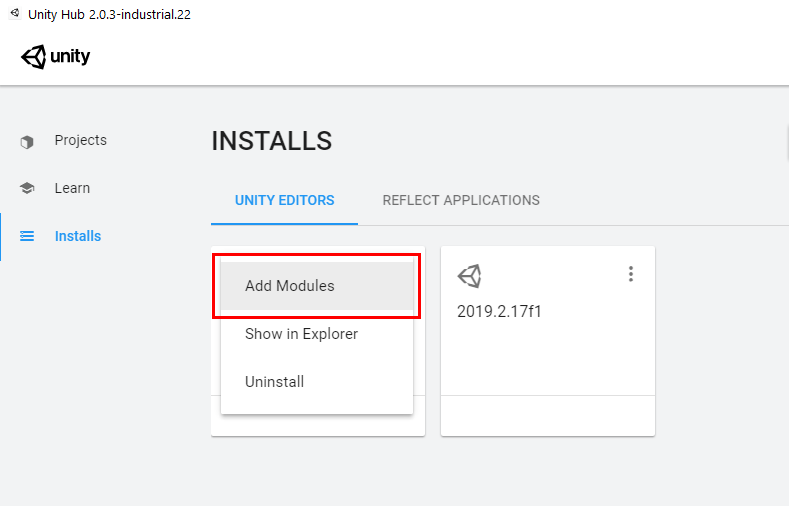Click the Unity cube logo in header
The image size is (789, 506).
point(34,57)
